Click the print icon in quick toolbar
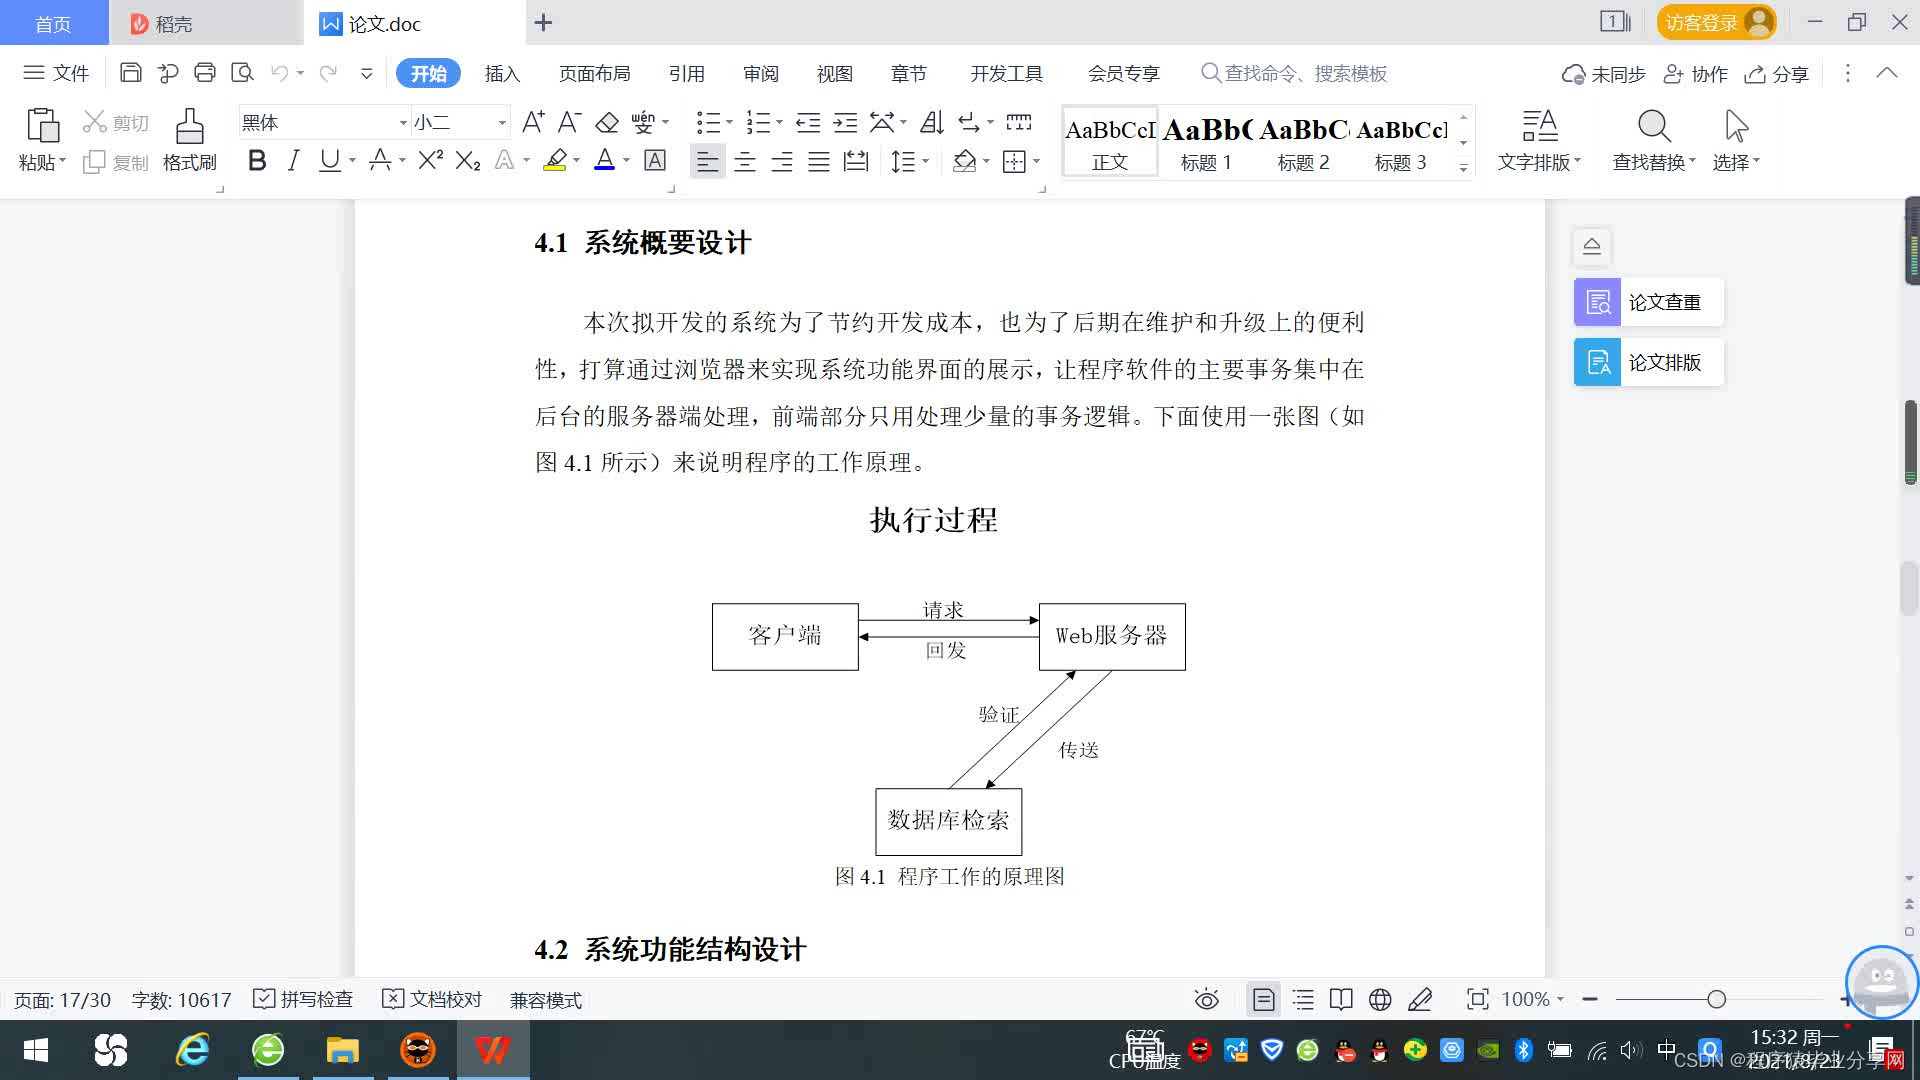The height and width of the screenshot is (1080, 1920). (205, 73)
